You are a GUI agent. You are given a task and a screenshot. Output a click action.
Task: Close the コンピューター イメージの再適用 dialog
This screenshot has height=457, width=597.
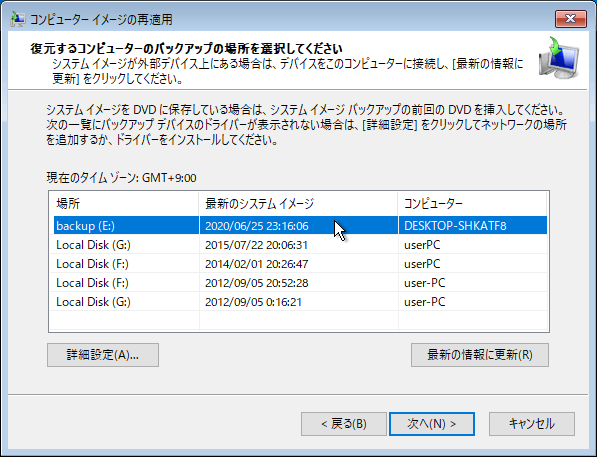coord(570,19)
